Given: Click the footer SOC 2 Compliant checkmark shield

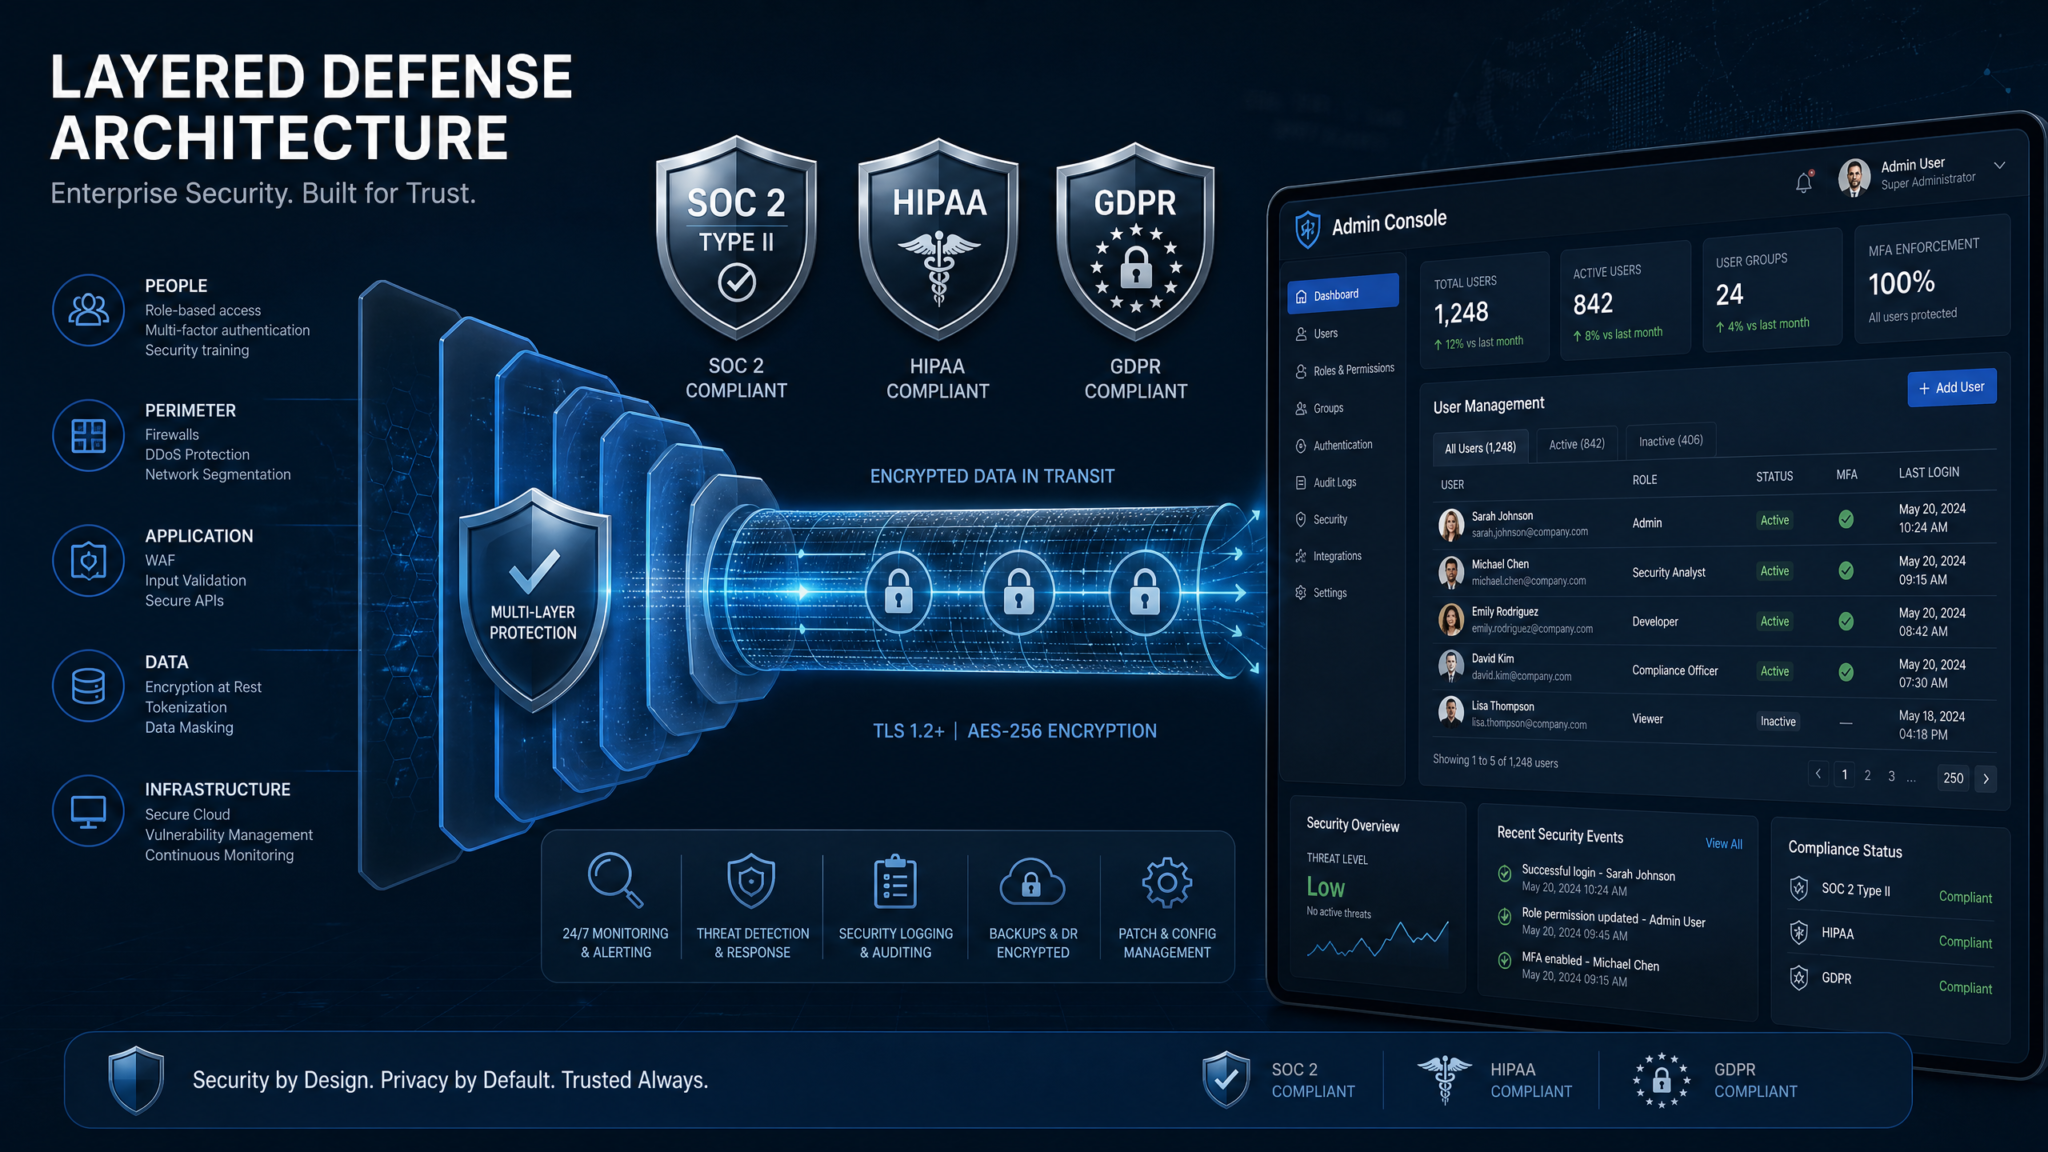Looking at the screenshot, I should click(1227, 1079).
